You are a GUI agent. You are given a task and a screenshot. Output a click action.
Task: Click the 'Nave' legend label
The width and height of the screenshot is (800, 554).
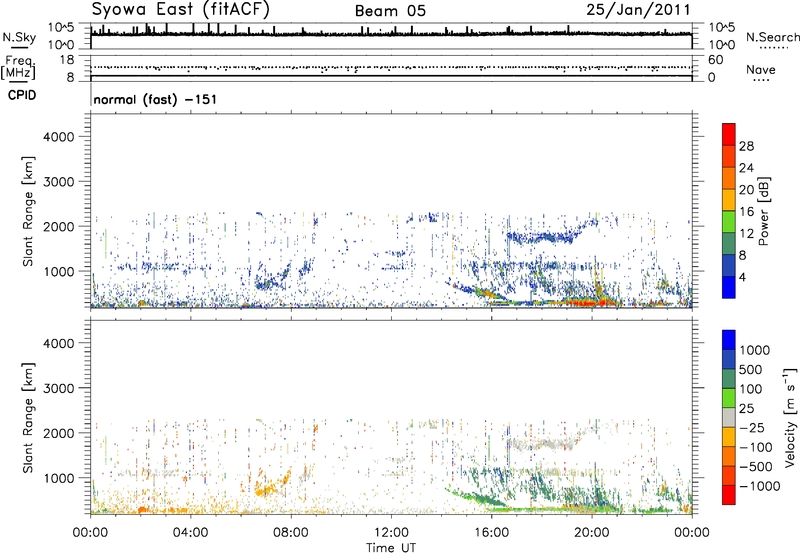[761, 69]
